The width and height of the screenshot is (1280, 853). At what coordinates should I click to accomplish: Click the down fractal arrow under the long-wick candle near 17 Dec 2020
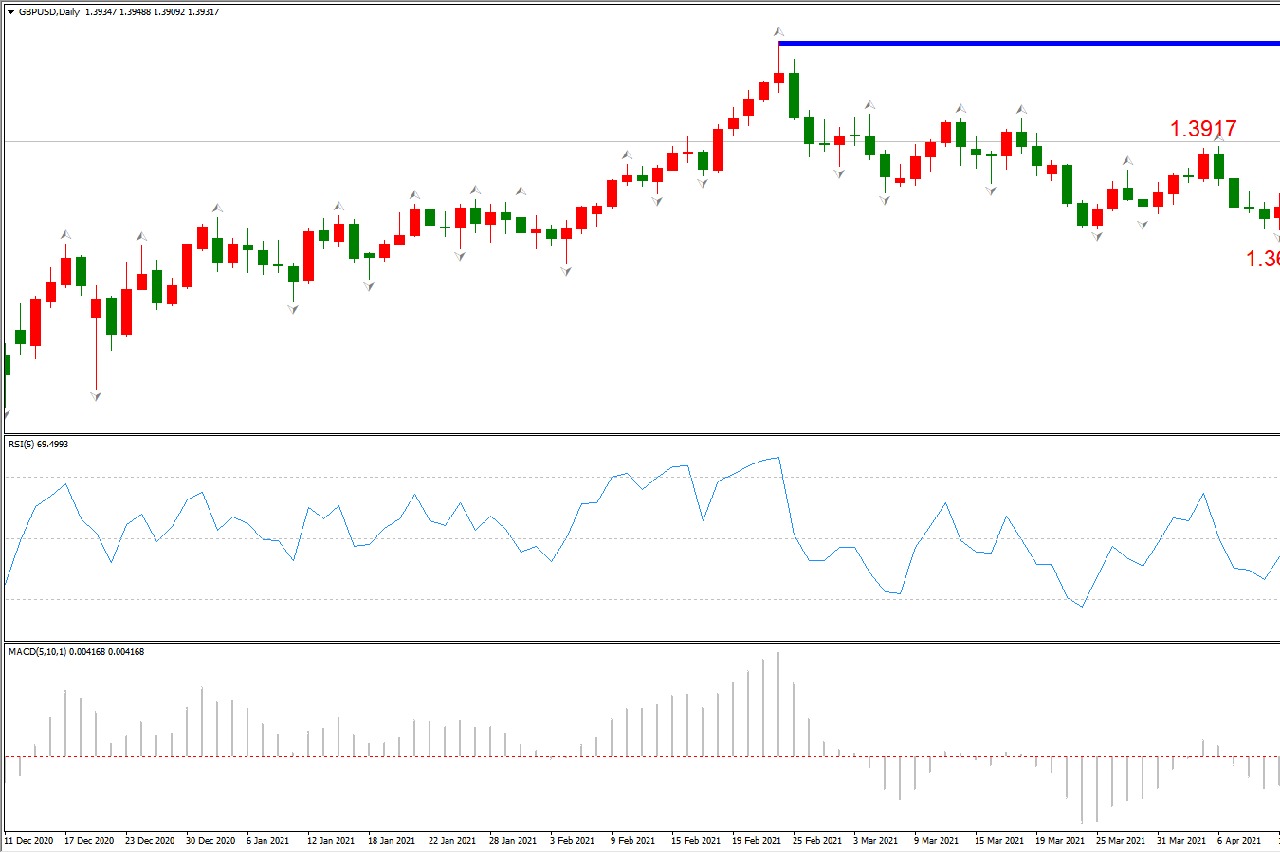pos(96,396)
